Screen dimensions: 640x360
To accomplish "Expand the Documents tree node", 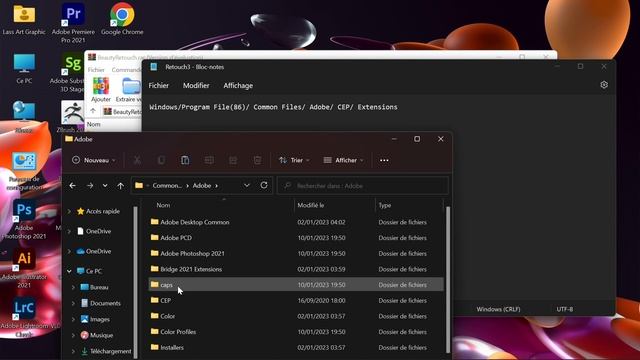I will (73, 303).
